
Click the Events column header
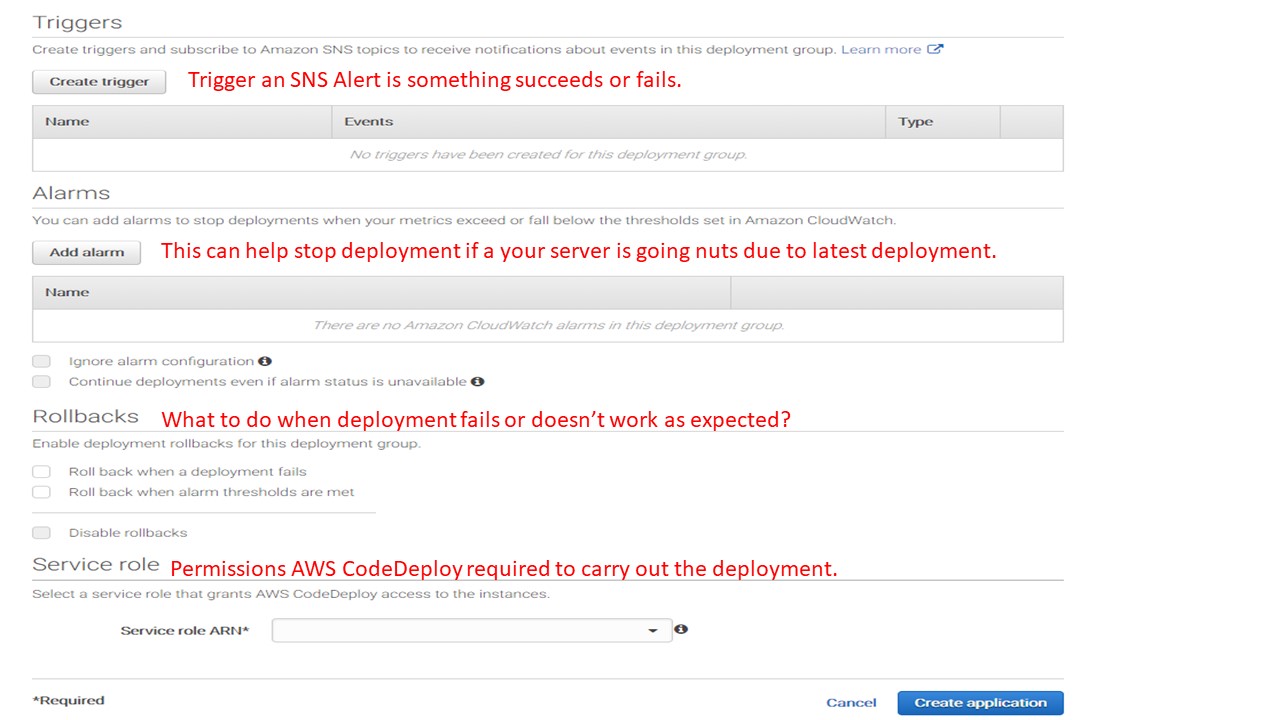[x=368, y=121]
